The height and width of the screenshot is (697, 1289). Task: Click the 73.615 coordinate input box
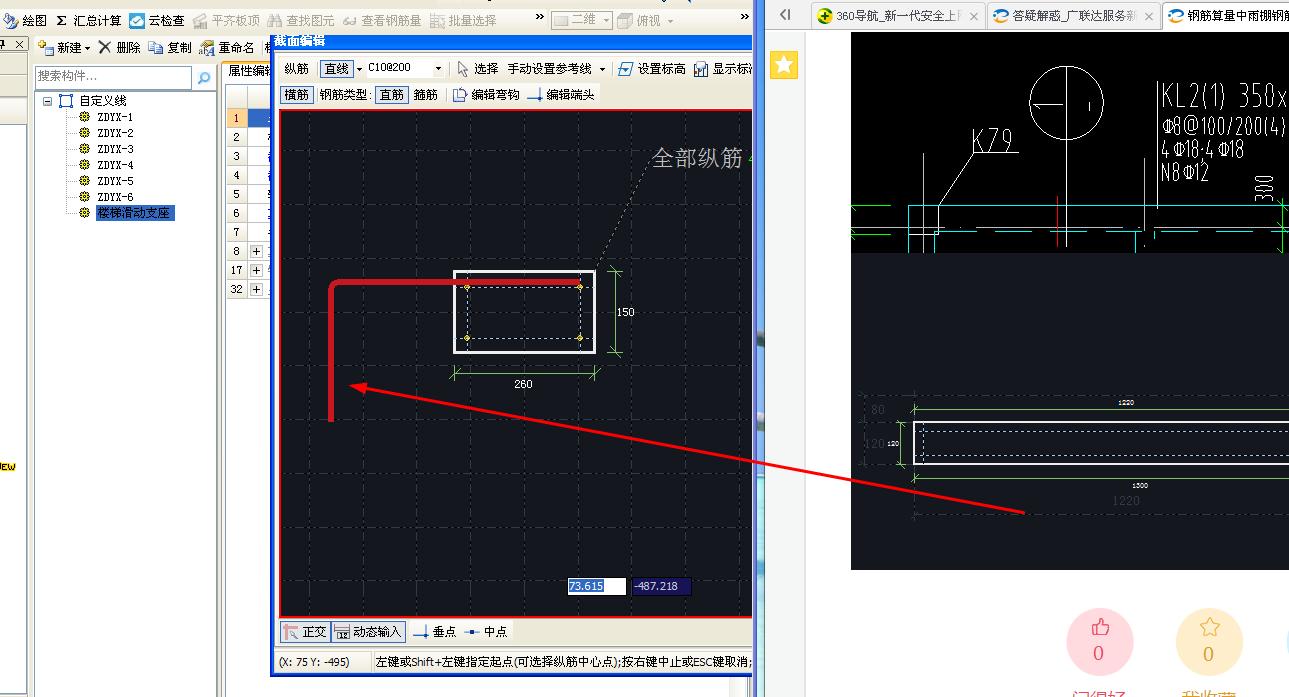click(x=597, y=587)
